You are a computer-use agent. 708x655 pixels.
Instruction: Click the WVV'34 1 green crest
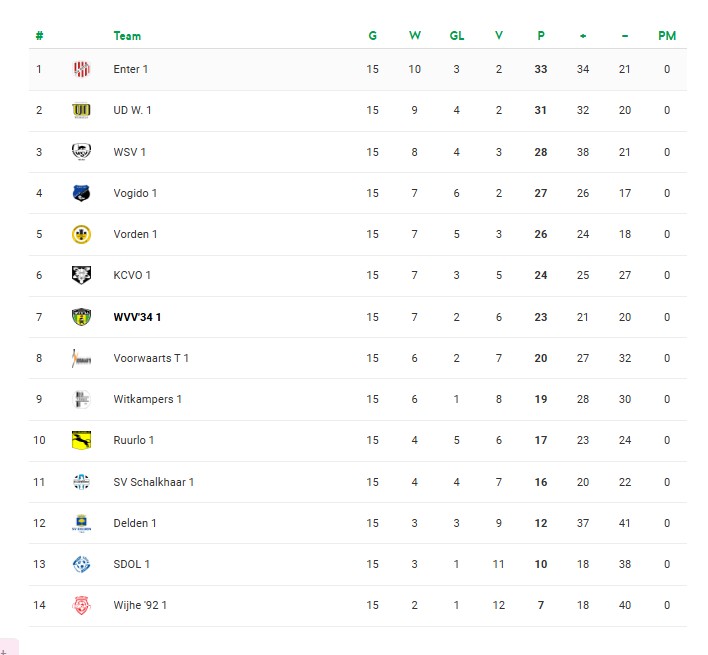click(81, 317)
